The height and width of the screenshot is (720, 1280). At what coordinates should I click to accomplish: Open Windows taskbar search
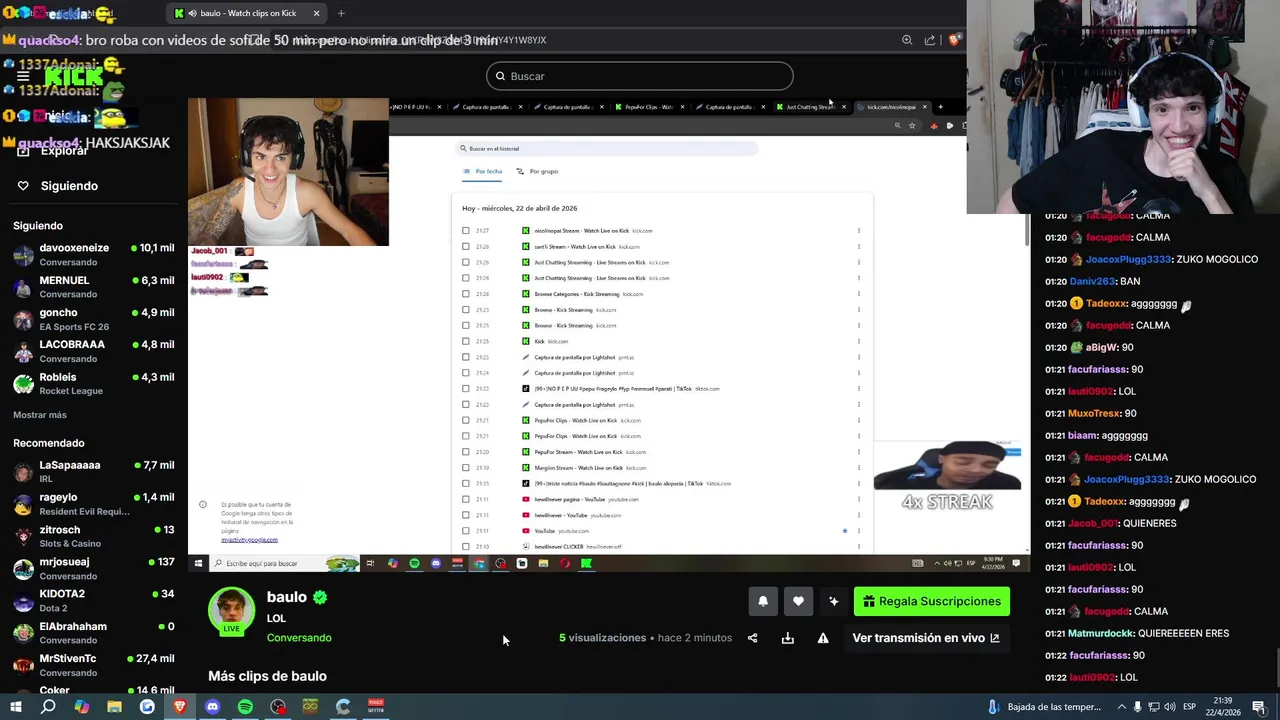[x=48, y=707]
